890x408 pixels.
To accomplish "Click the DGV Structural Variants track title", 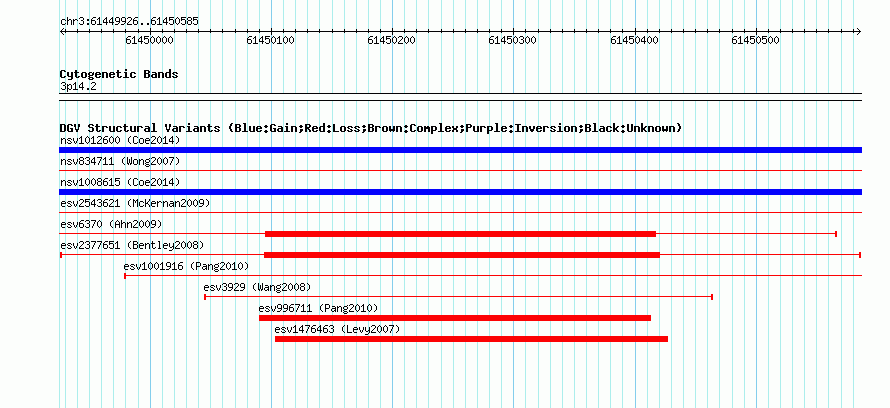I will 371,128.
